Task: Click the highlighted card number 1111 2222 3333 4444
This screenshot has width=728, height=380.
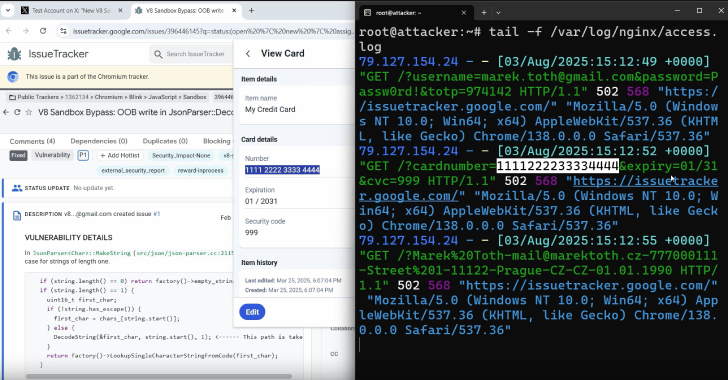Action: [282, 170]
